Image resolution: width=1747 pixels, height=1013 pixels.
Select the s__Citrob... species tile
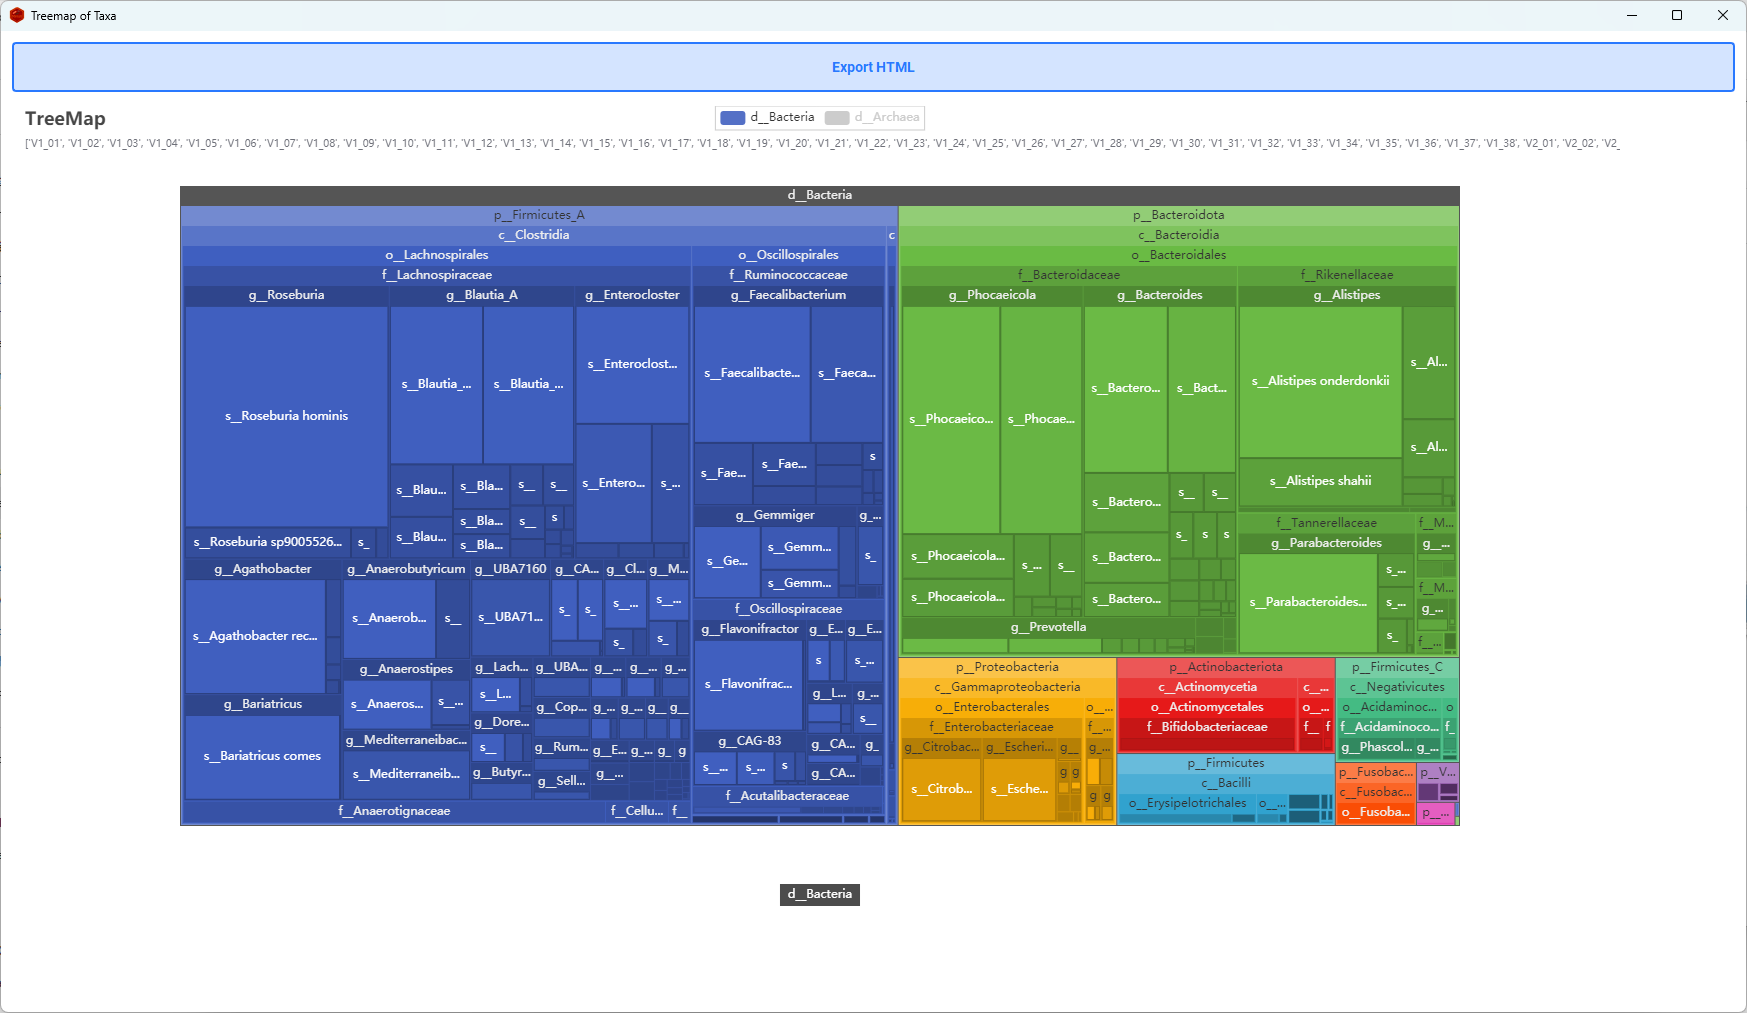[942, 789]
